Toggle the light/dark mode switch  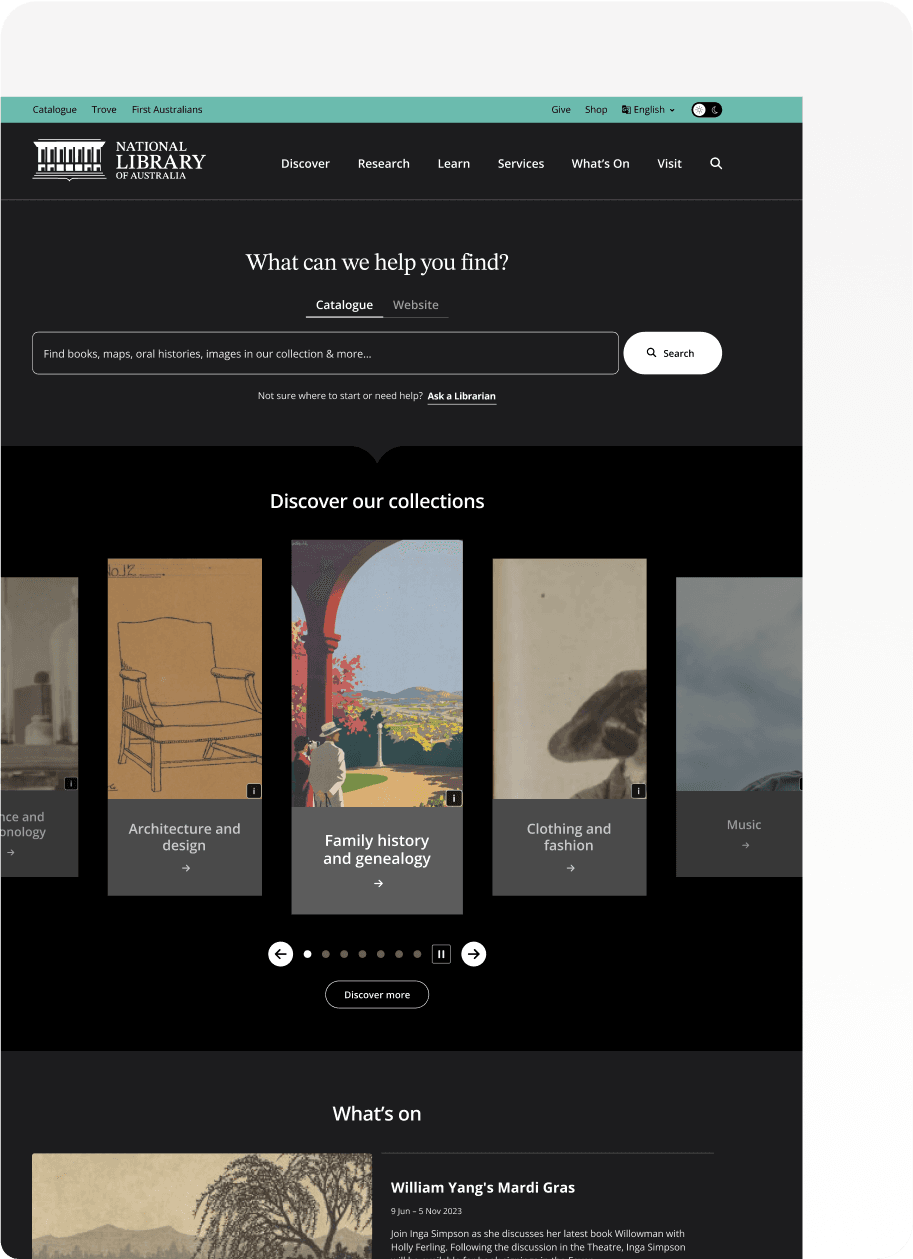pos(707,110)
